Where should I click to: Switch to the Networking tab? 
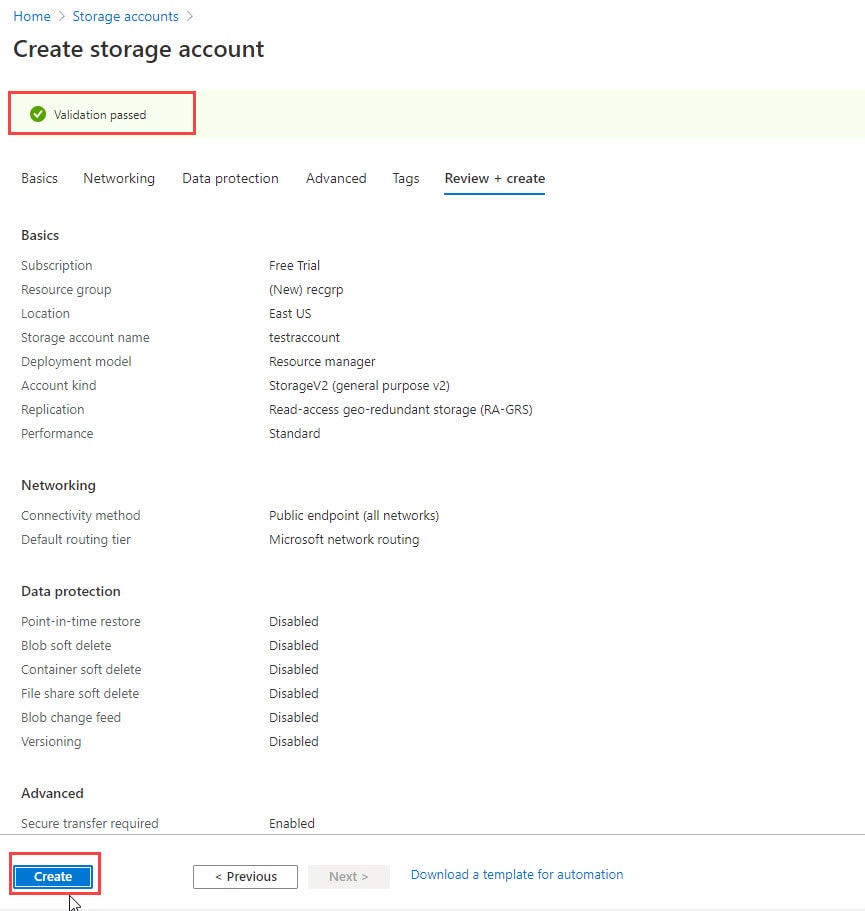(x=119, y=178)
